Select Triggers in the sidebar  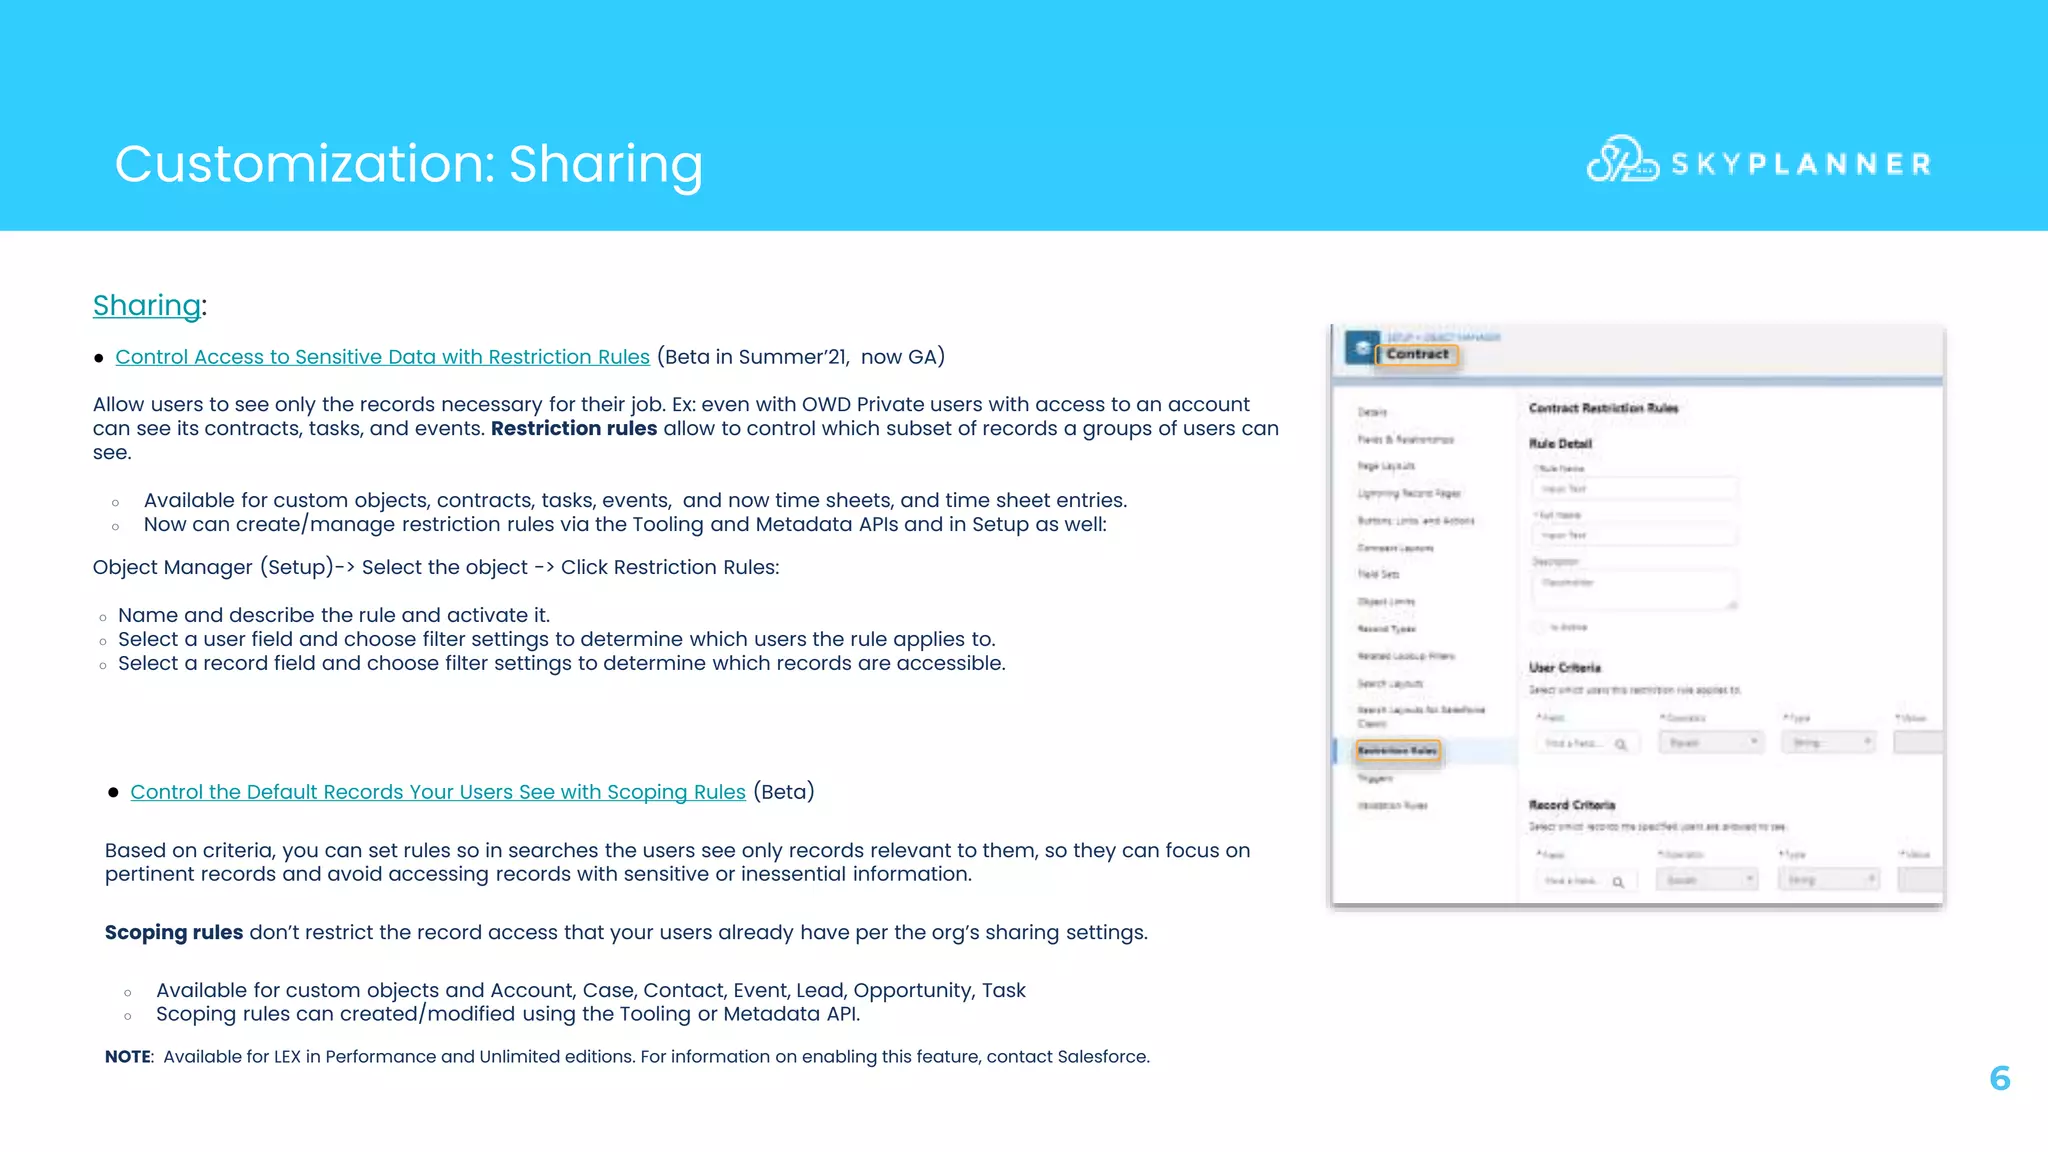(x=1374, y=778)
